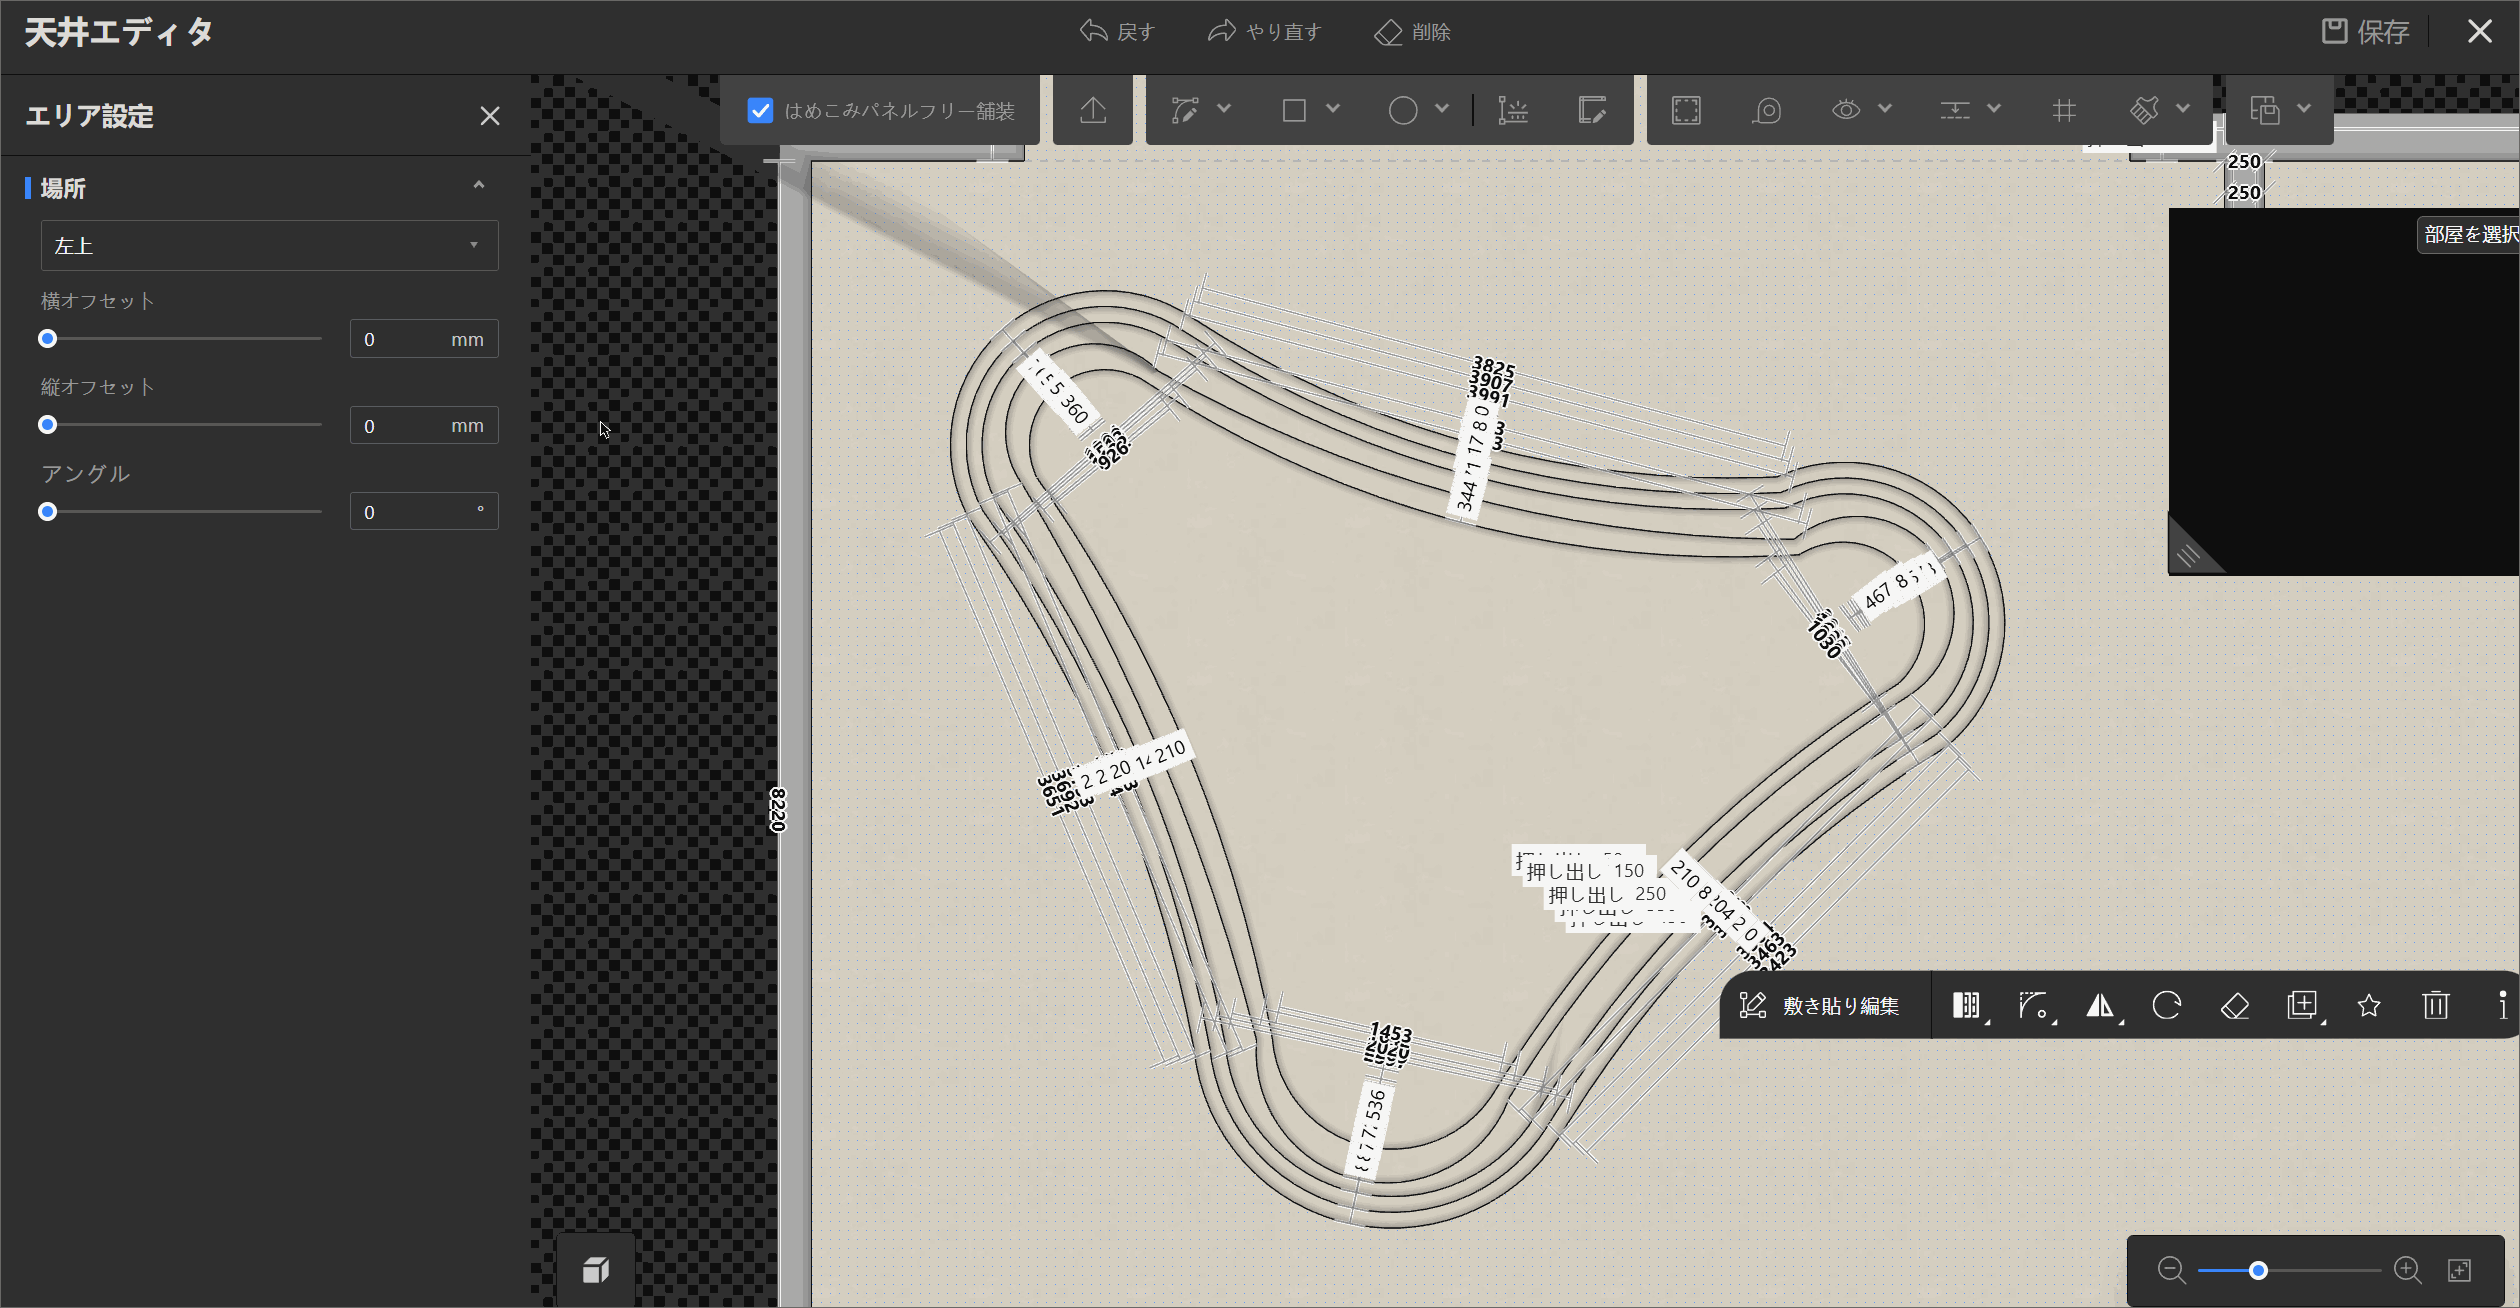Click the 部屋を選択 button
This screenshot has width=2520, height=1308.
click(2469, 235)
